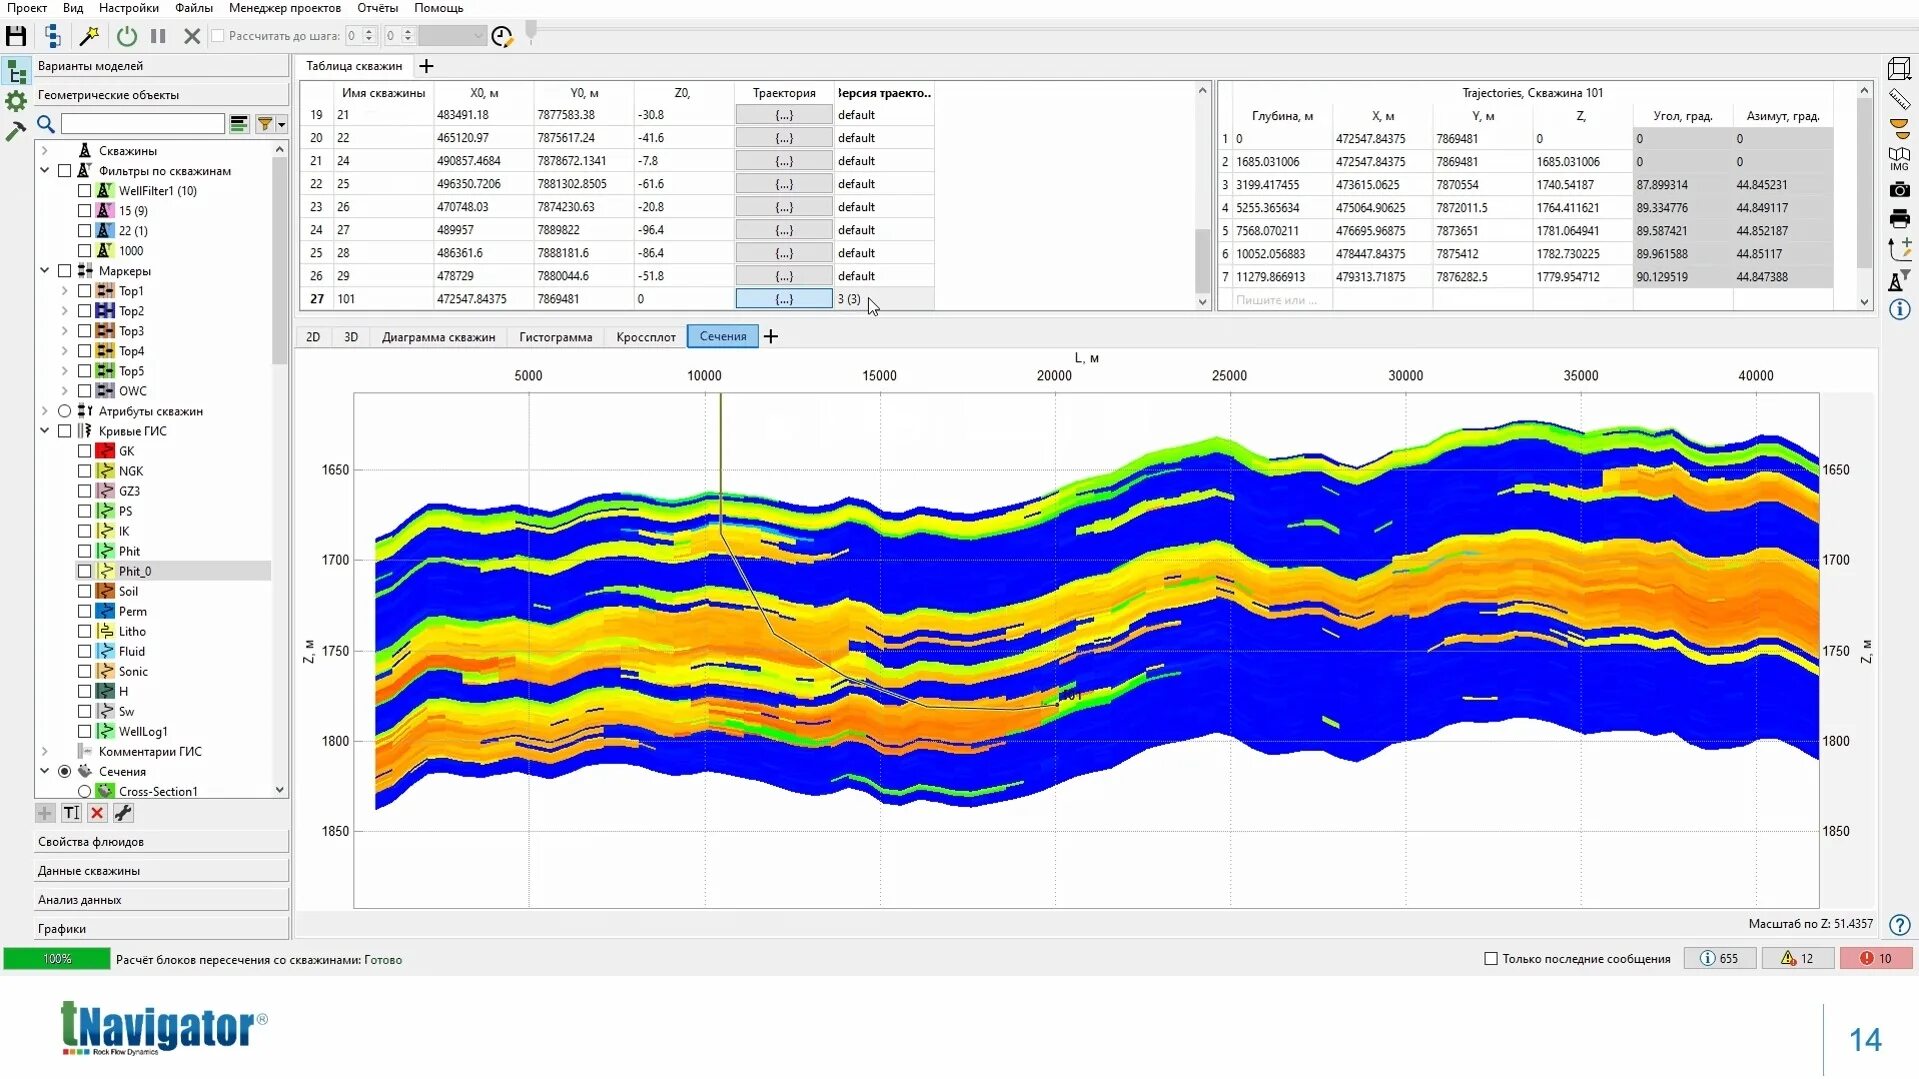Stop calculation with the X icon
The image size is (1919, 1079).
click(192, 36)
